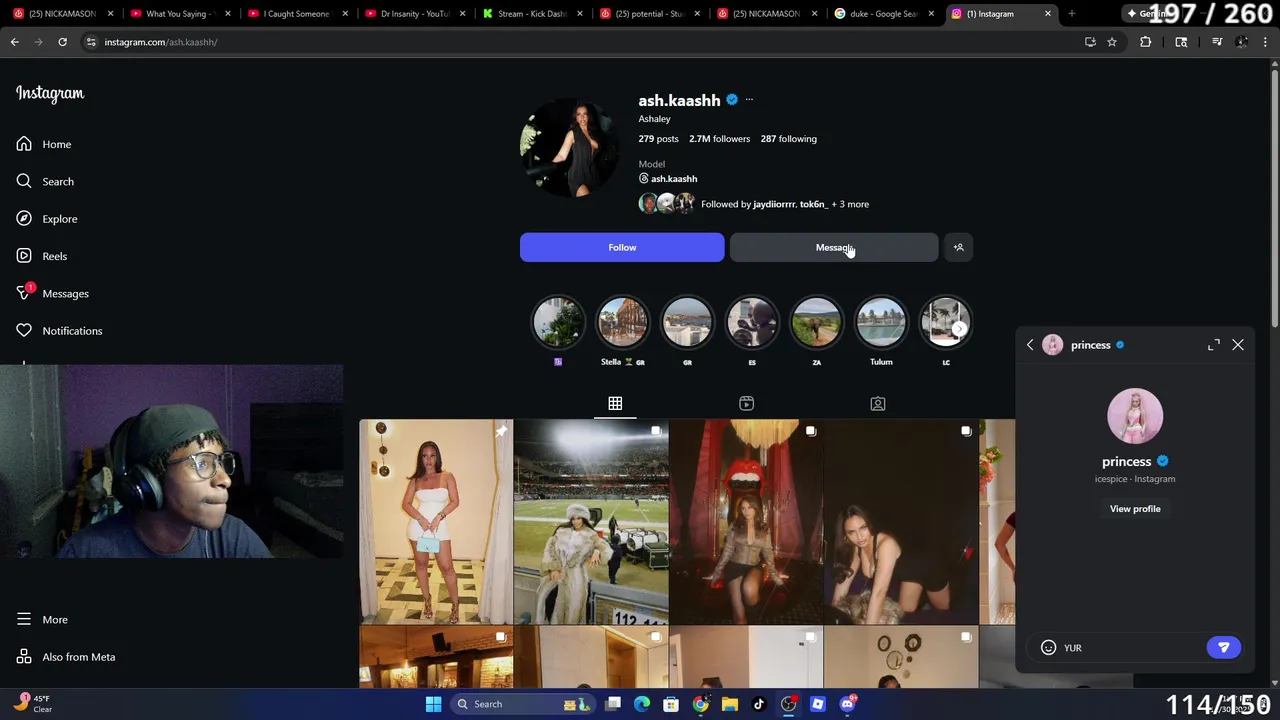Select the Posts grid tab
This screenshot has height=720, width=1280.
[615, 403]
